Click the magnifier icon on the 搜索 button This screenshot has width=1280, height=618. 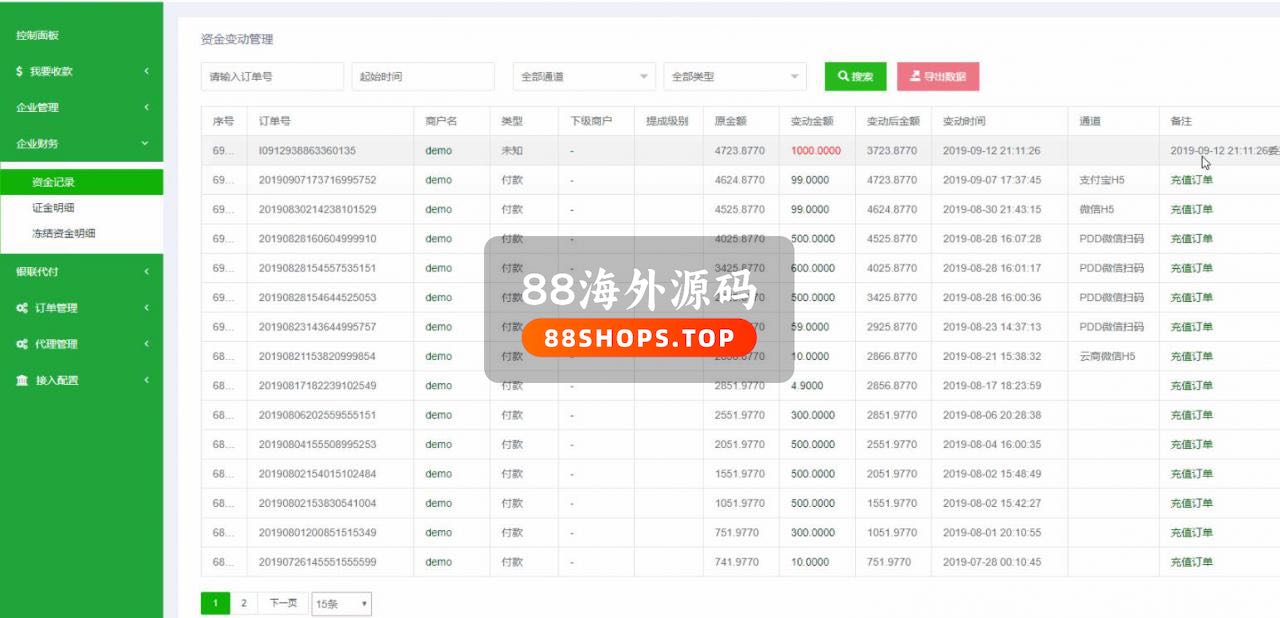[843, 76]
